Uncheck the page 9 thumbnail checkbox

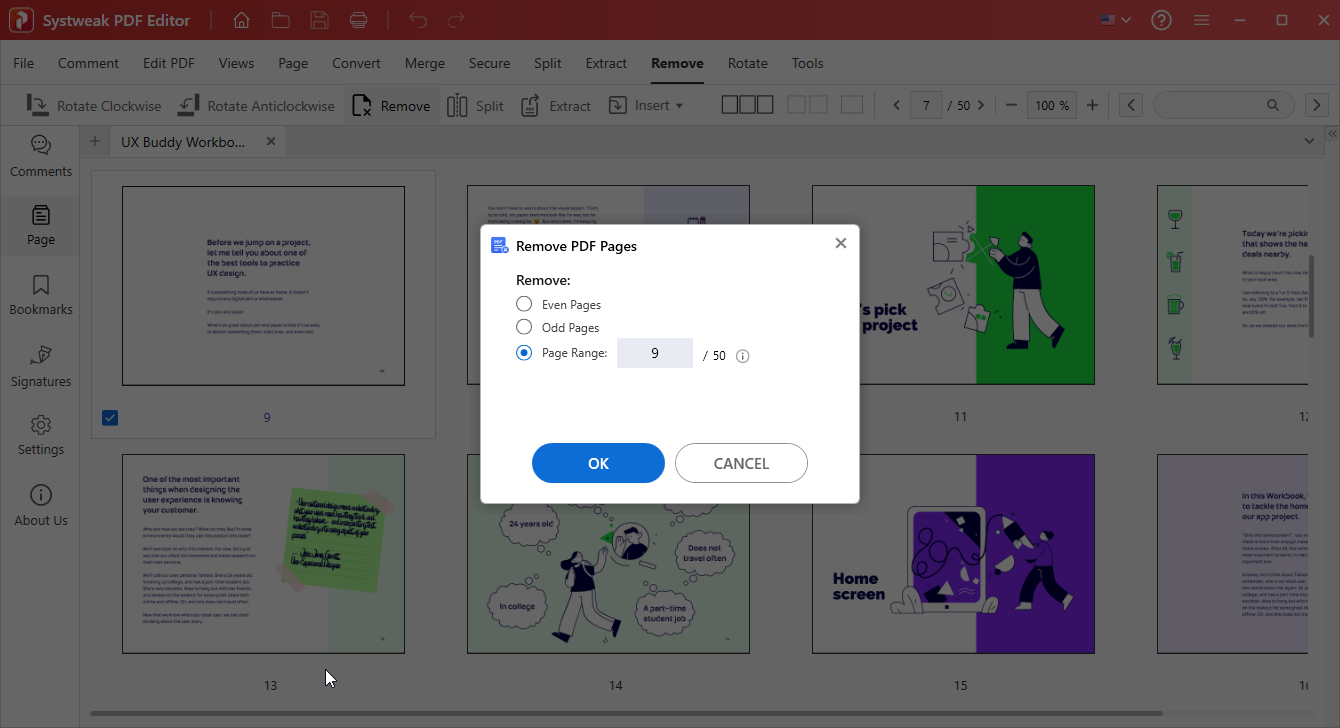tap(109, 417)
